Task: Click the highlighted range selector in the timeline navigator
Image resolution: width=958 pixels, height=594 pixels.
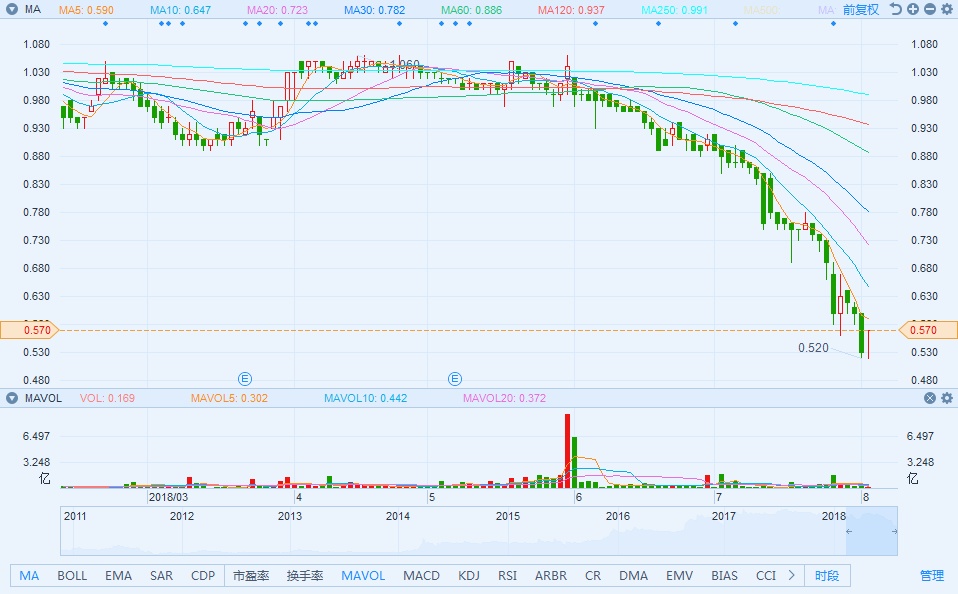Action: click(x=872, y=531)
